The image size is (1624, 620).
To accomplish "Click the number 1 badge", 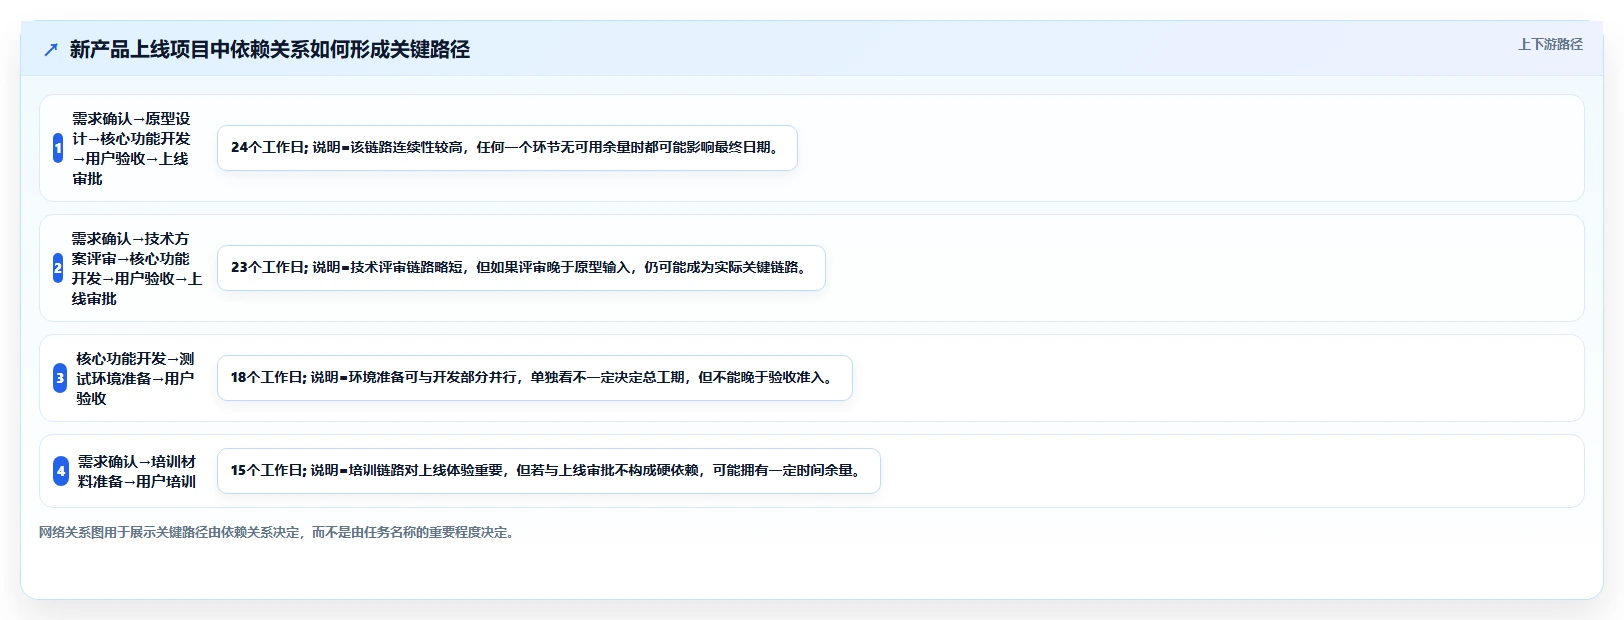I will click(58, 148).
